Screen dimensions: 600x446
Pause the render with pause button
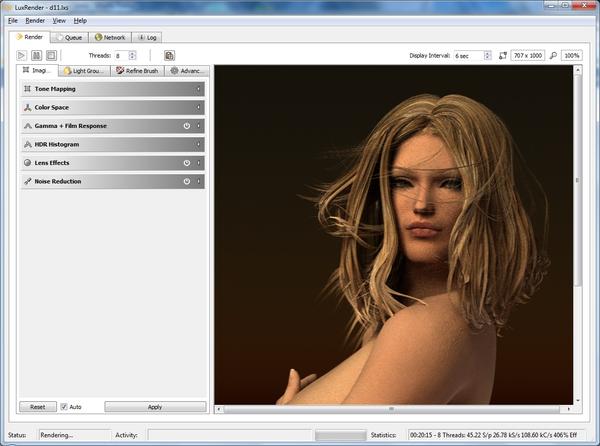coord(36,55)
